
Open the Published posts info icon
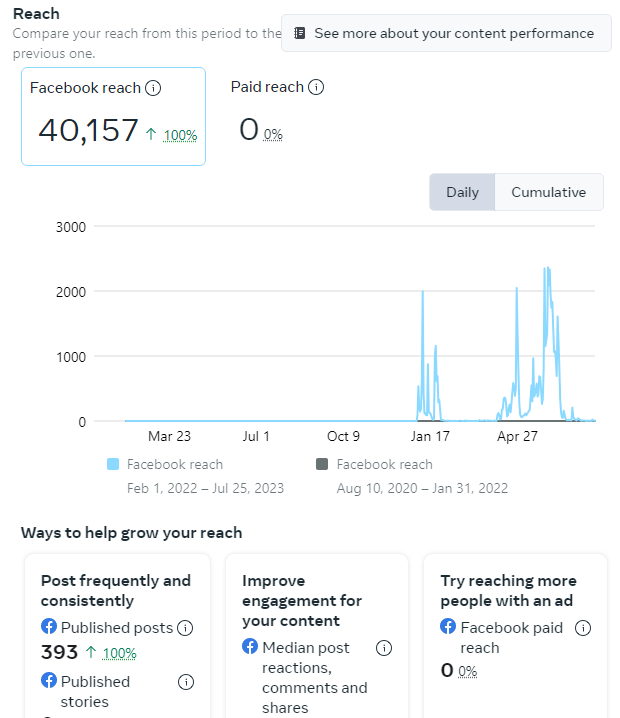tap(185, 628)
